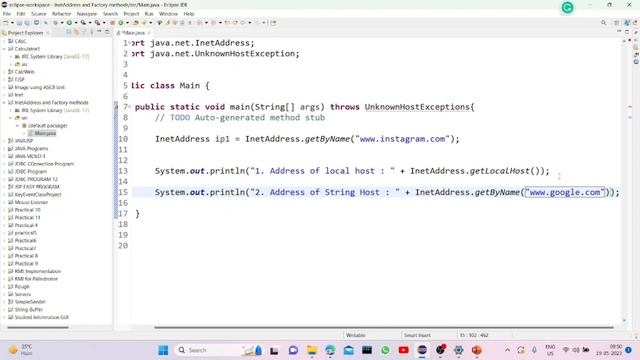Select Student Information GUI project
The width and height of the screenshot is (640, 360).
[x=42, y=317]
